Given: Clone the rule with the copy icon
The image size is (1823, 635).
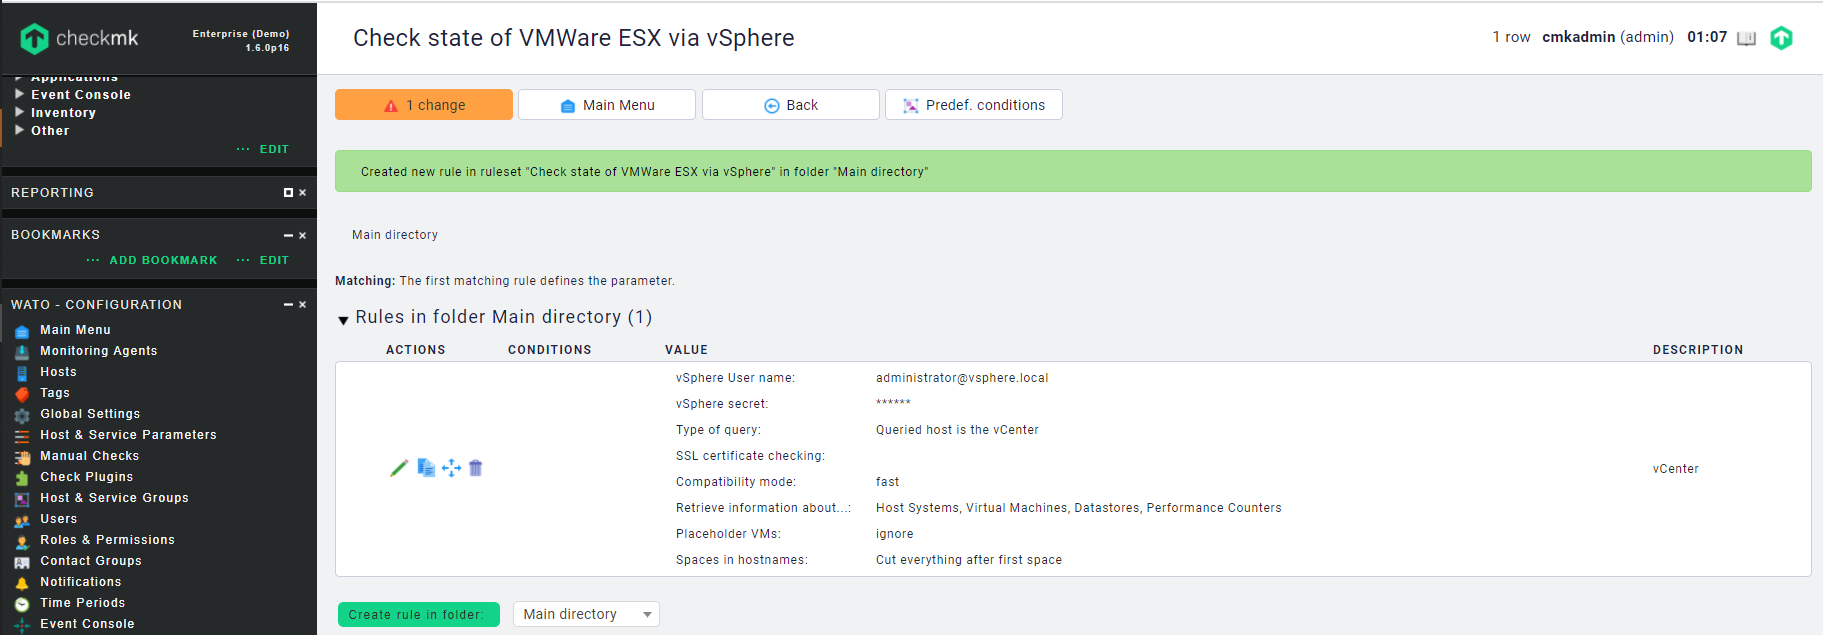Looking at the screenshot, I should point(426,468).
